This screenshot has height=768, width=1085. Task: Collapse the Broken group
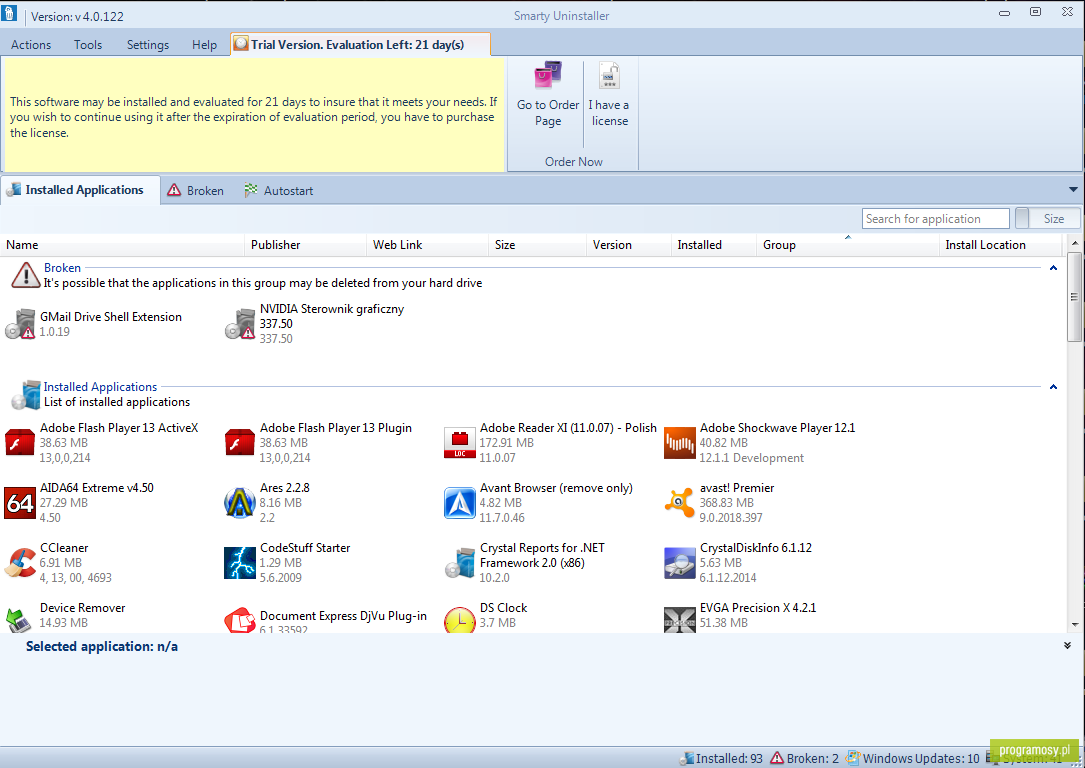[x=1053, y=268]
